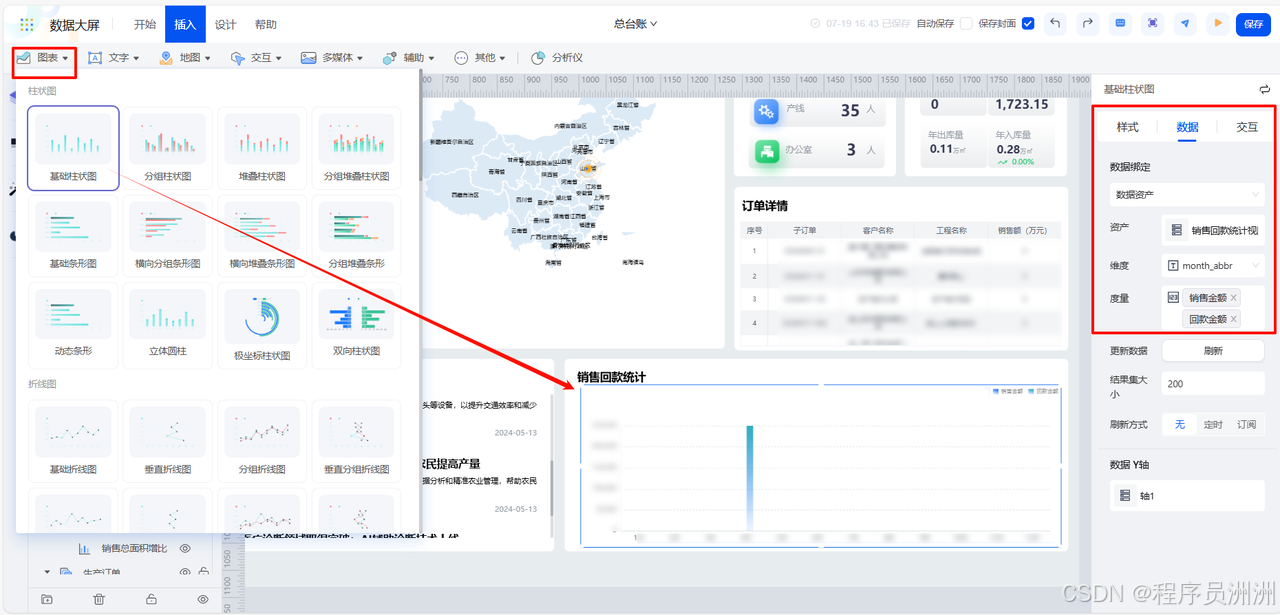The image size is (1280, 615).
Task: Click the redo arrow icon
Action: tap(1087, 24)
